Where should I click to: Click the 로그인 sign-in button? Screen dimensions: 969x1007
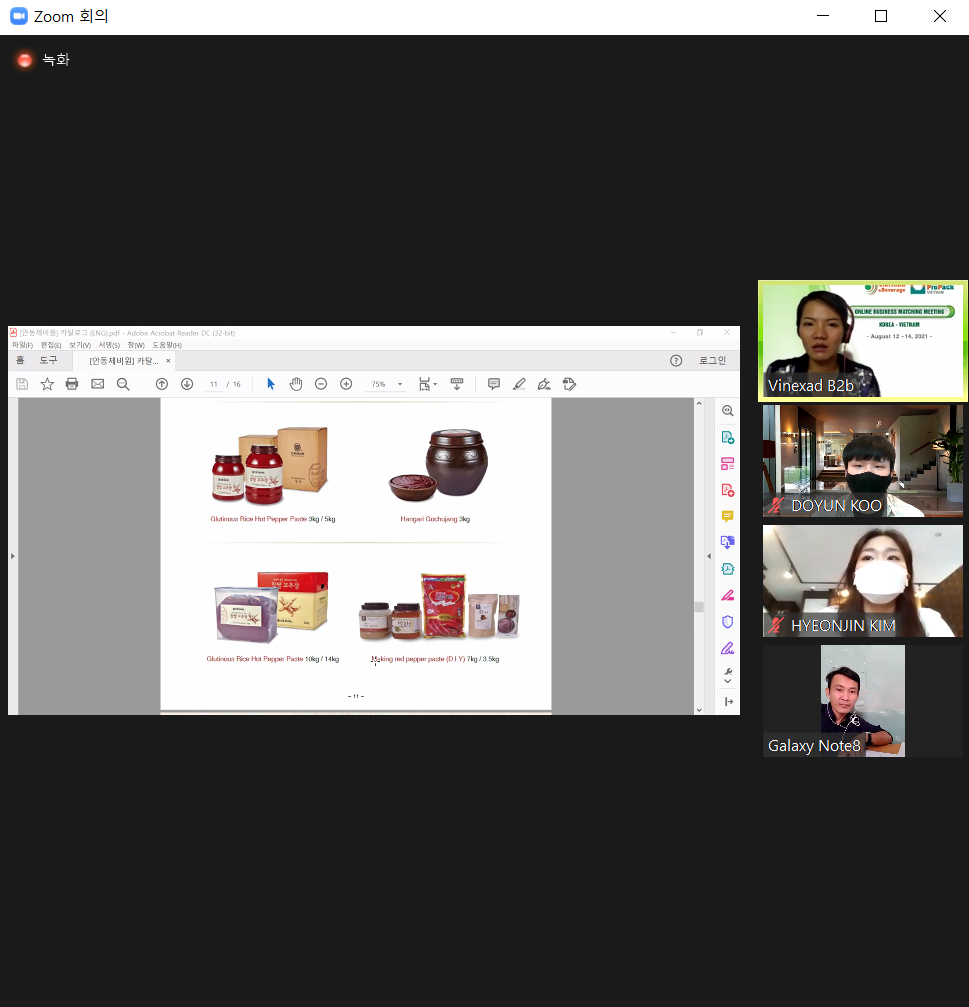click(712, 360)
